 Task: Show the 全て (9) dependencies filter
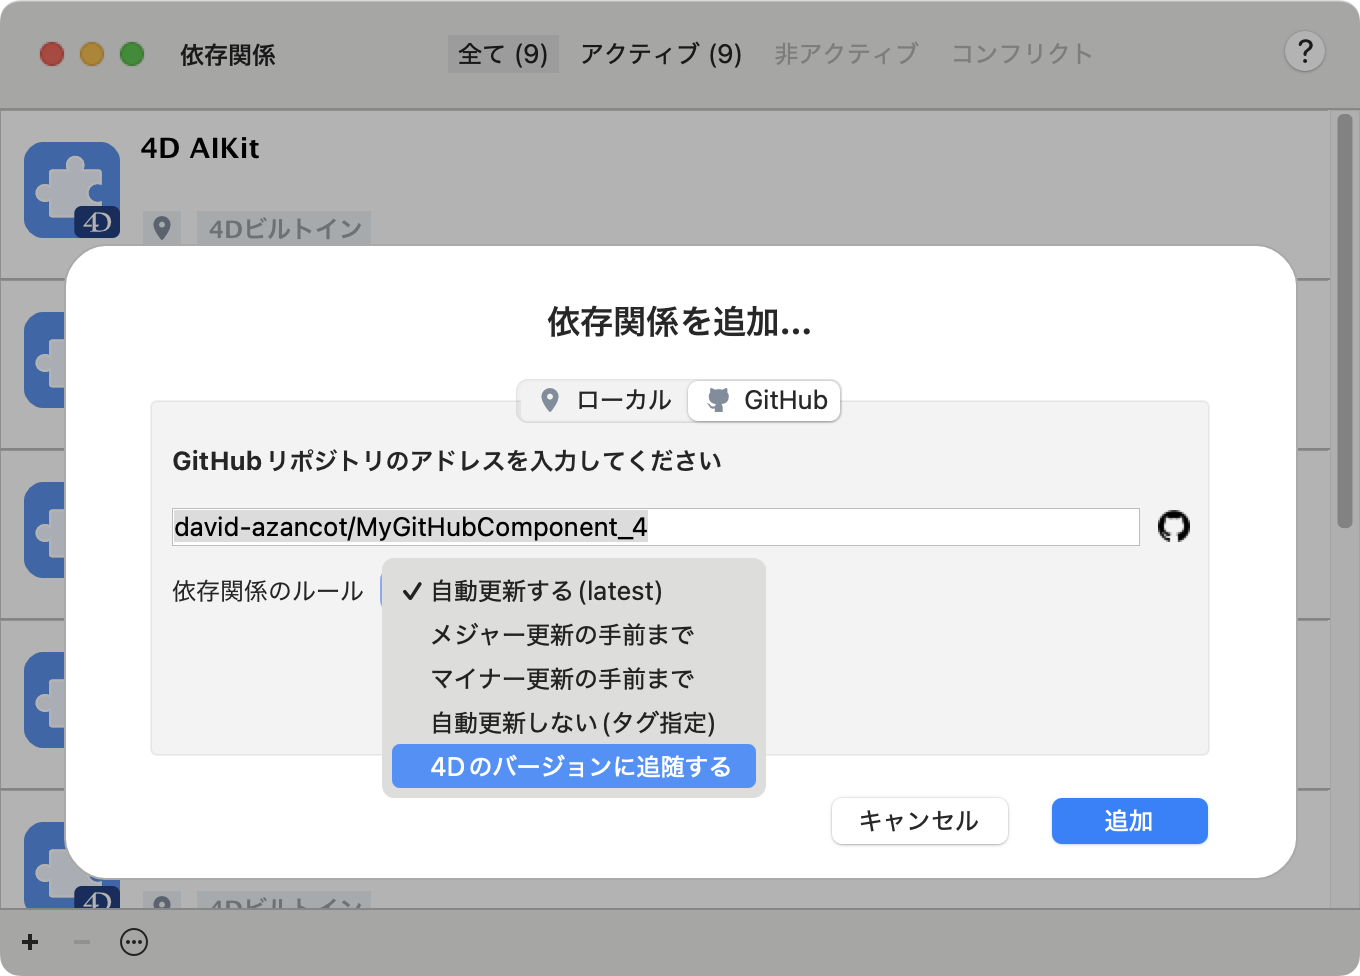(x=502, y=54)
